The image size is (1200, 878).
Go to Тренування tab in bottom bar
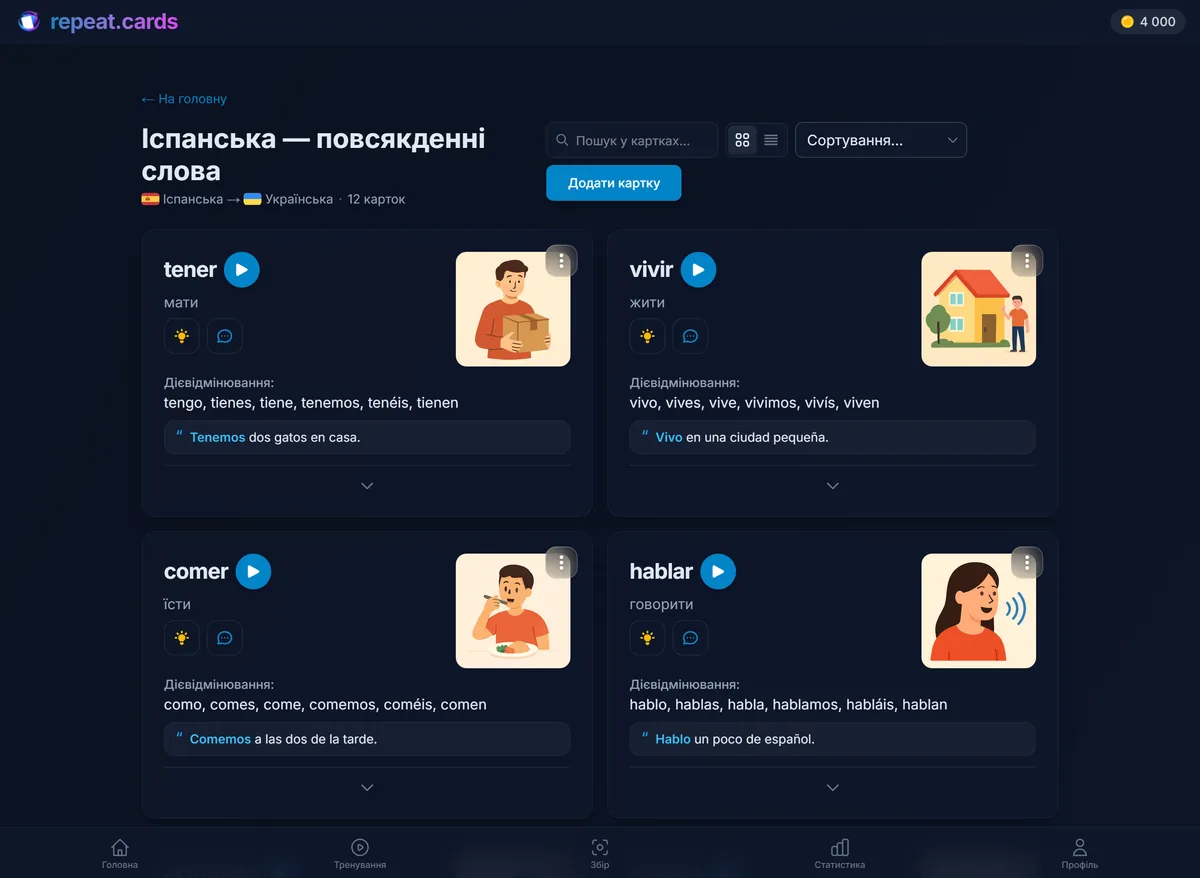coord(360,854)
